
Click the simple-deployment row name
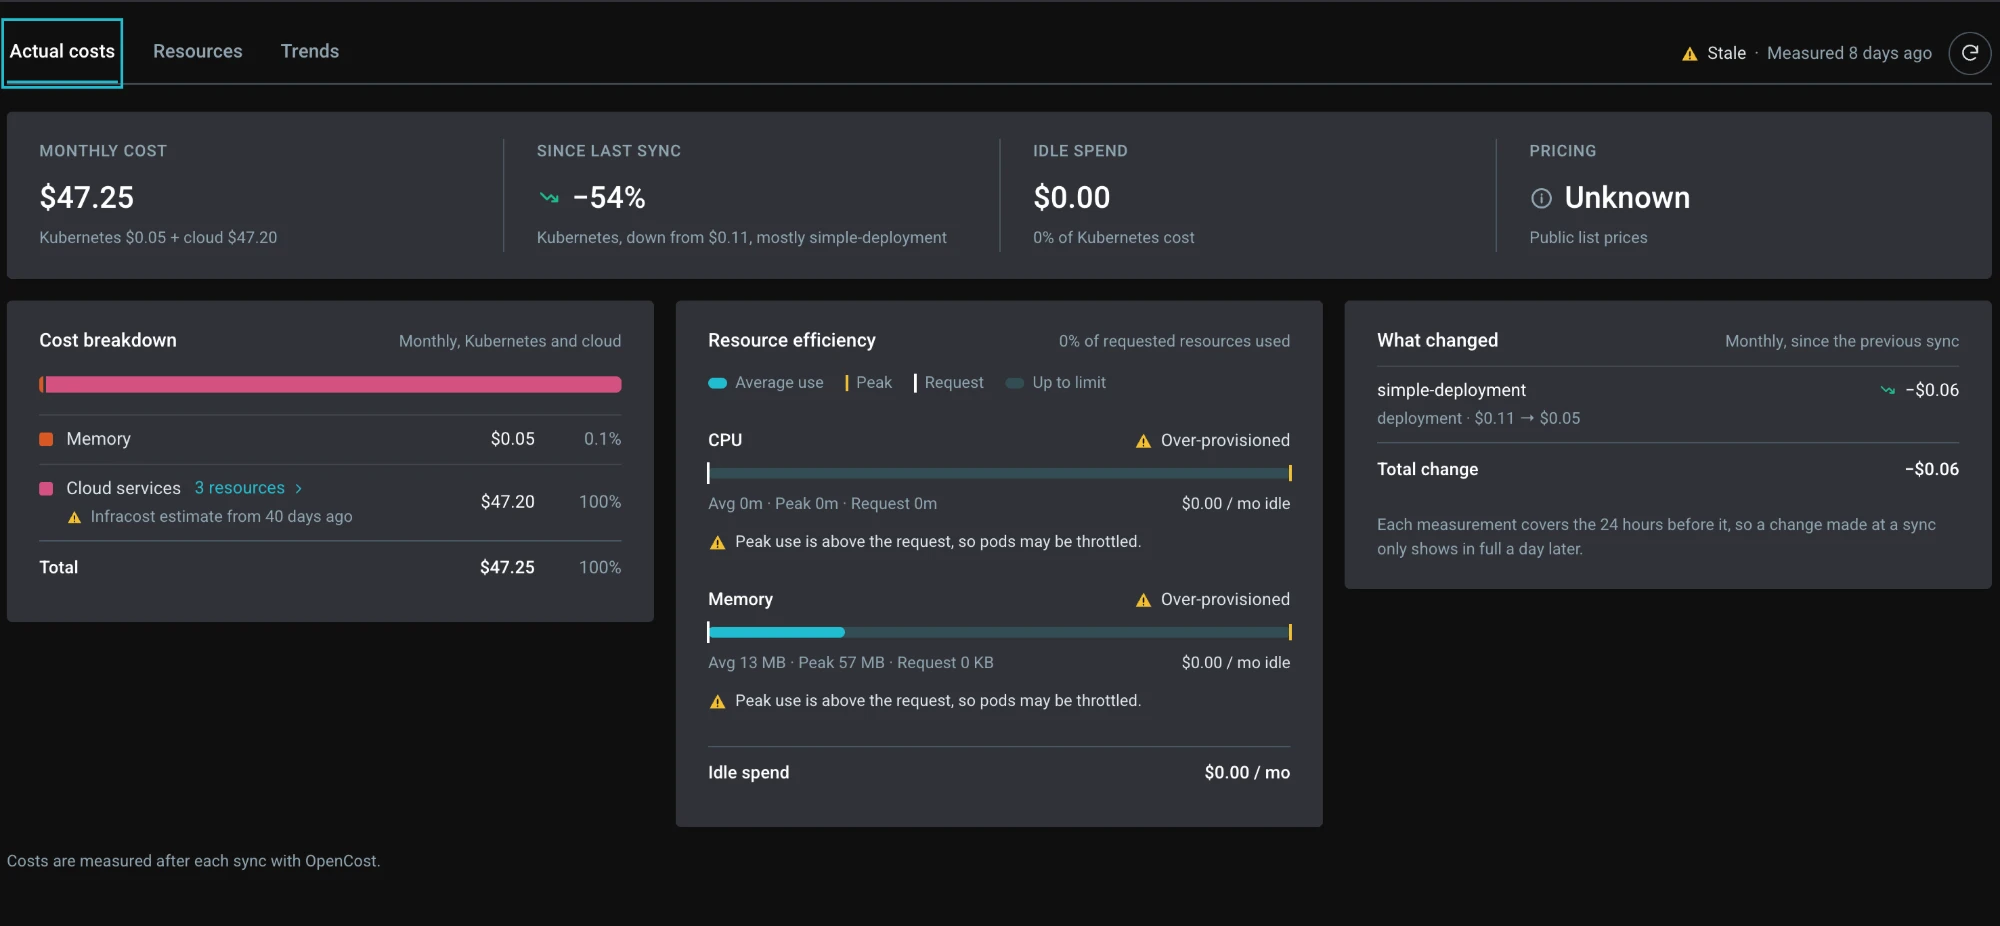coord(1451,390)
